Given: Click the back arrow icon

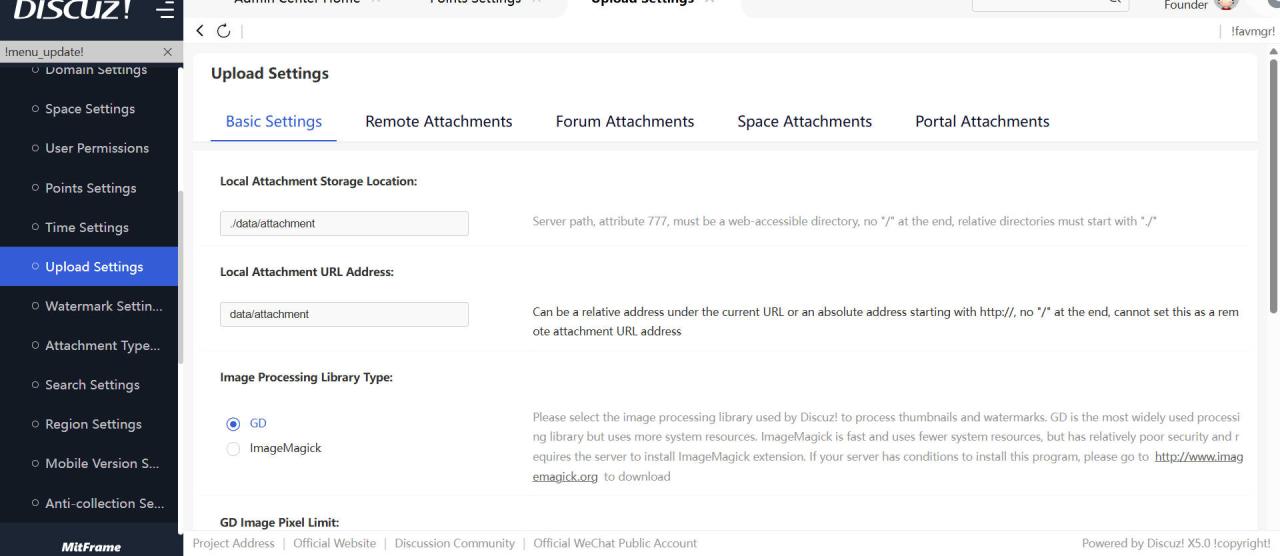Looking at the screenshot, I should [x=200, y=31].
